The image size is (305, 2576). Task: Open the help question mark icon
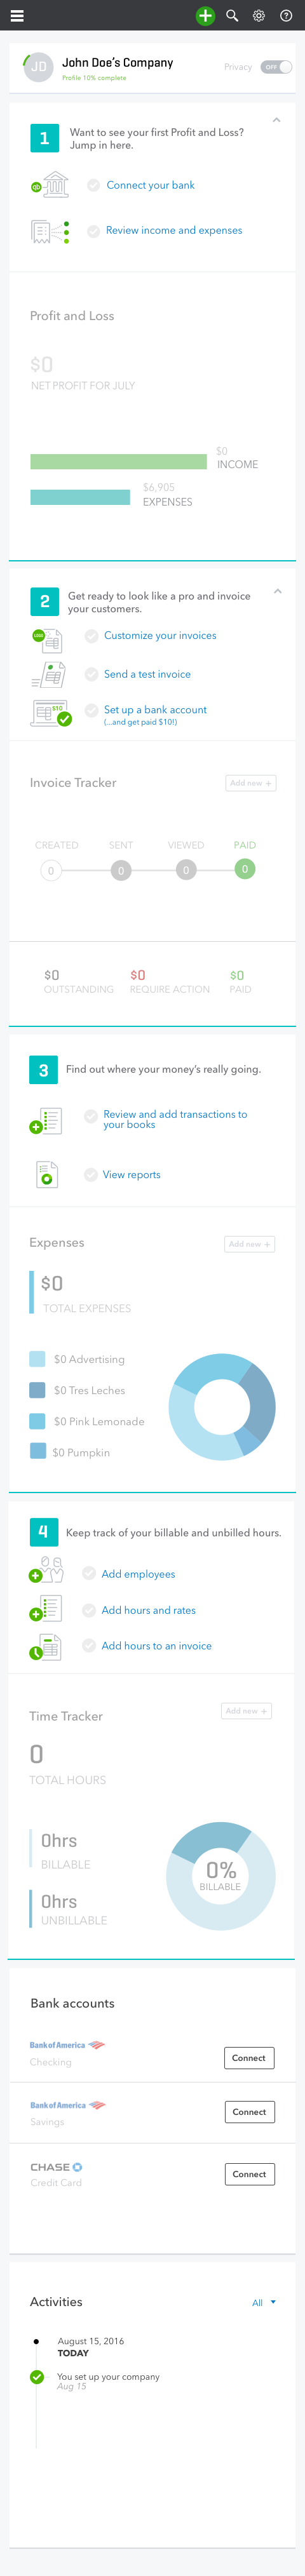pos(286,15)
